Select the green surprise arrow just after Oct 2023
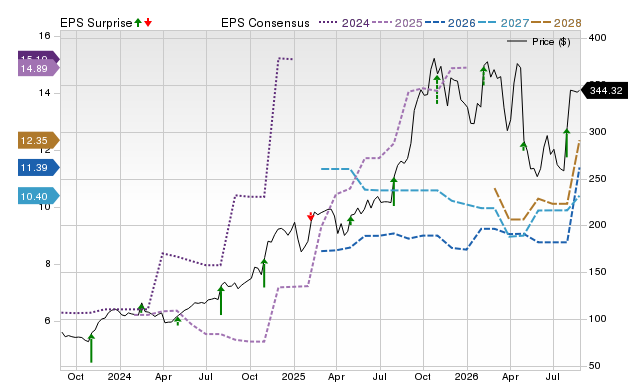640x382 pixels. [x=91, y=348]
